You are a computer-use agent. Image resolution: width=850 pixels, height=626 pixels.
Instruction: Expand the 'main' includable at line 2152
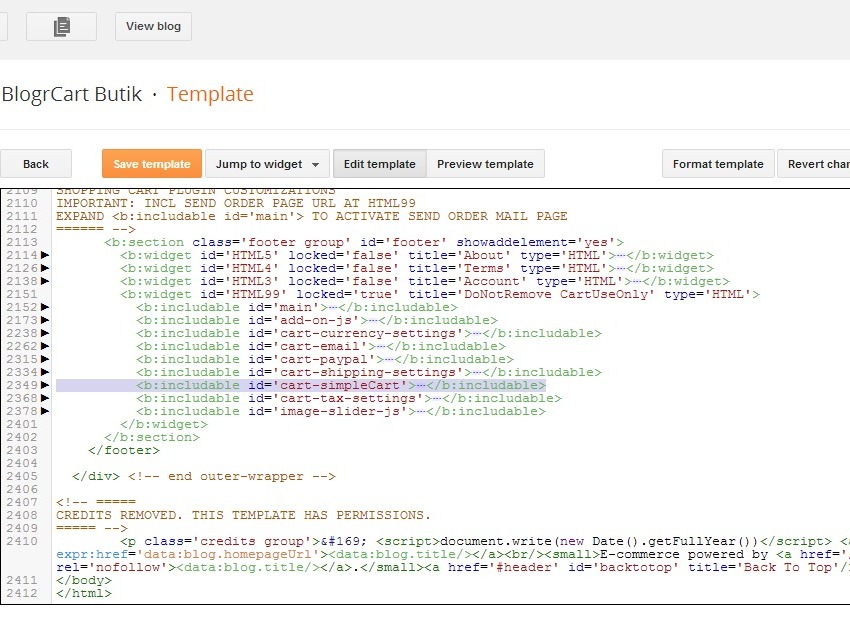point(45,307)
